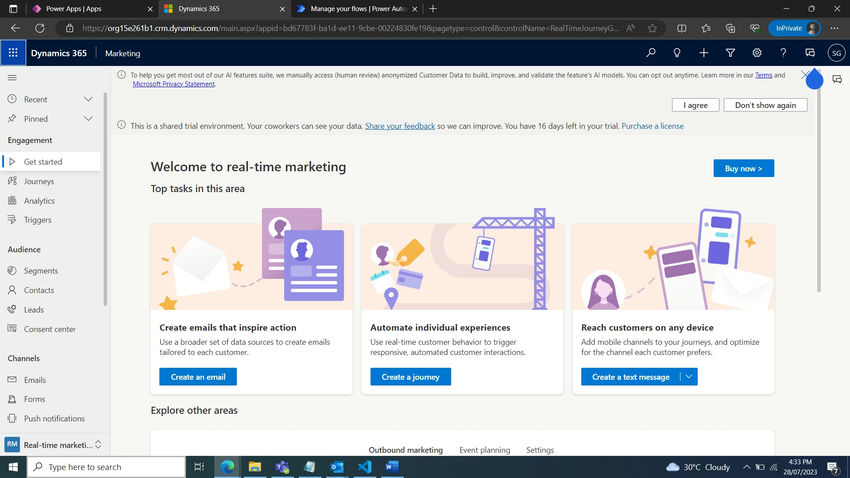Close the AI features notification banner
This screenshot has width=850, height=478.
coord(806,75)
